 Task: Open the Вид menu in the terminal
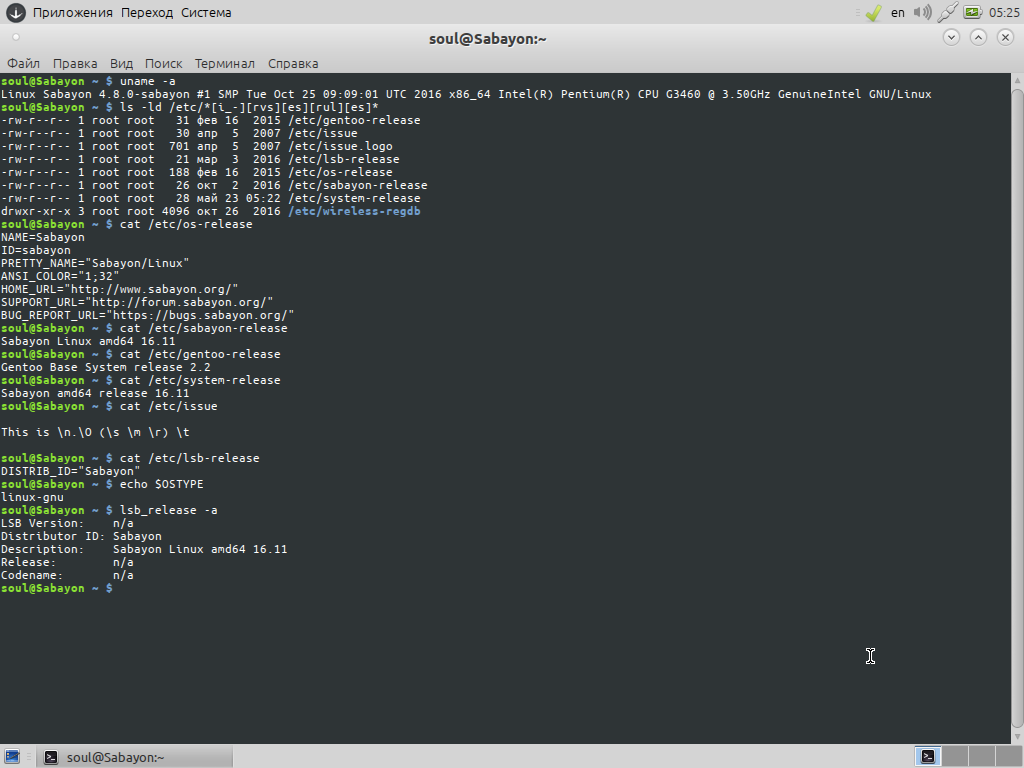pos(121,63)
